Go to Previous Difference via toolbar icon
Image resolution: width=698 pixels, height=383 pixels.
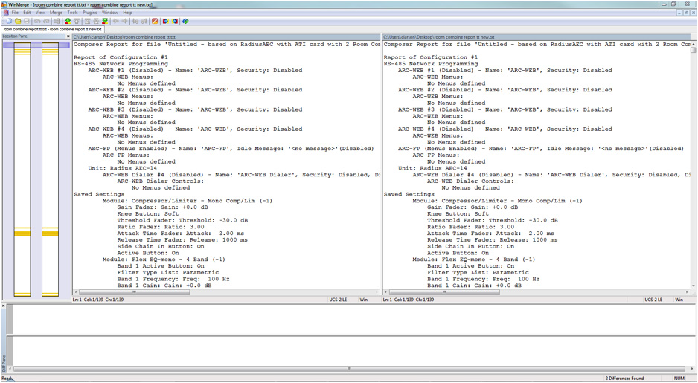tap(77, 21)
